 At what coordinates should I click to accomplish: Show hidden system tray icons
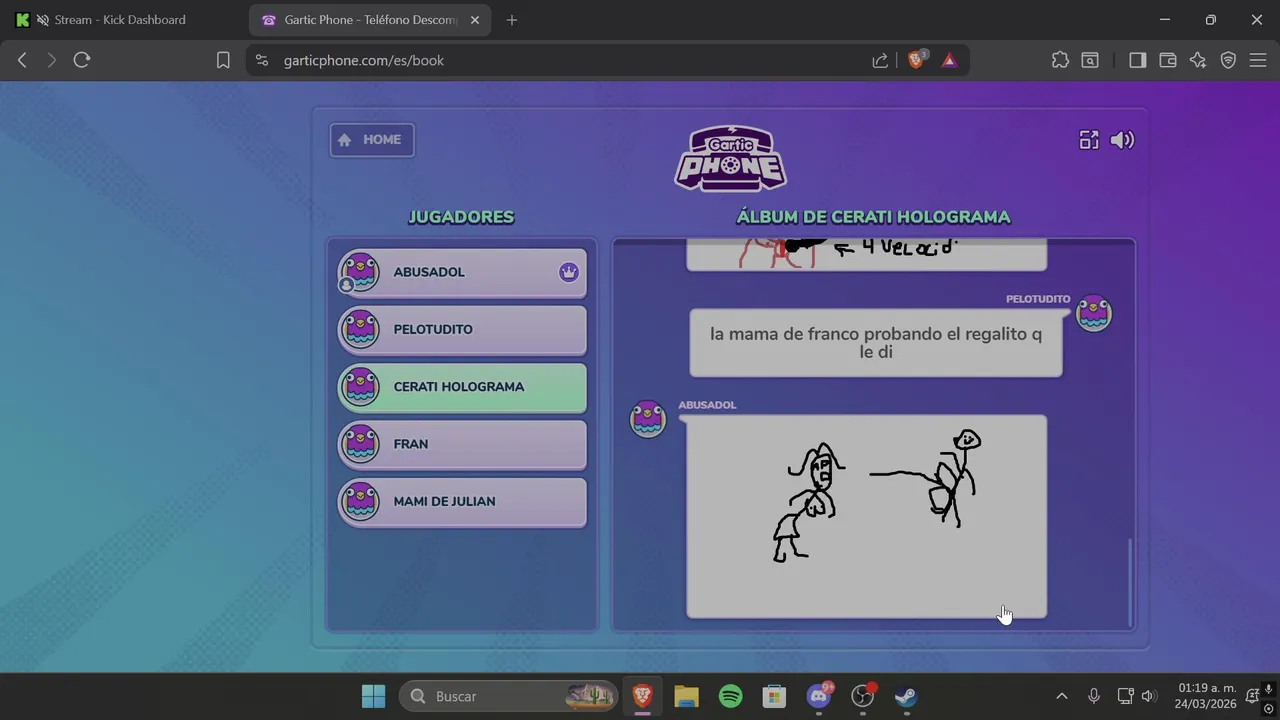coord(1062,696)
